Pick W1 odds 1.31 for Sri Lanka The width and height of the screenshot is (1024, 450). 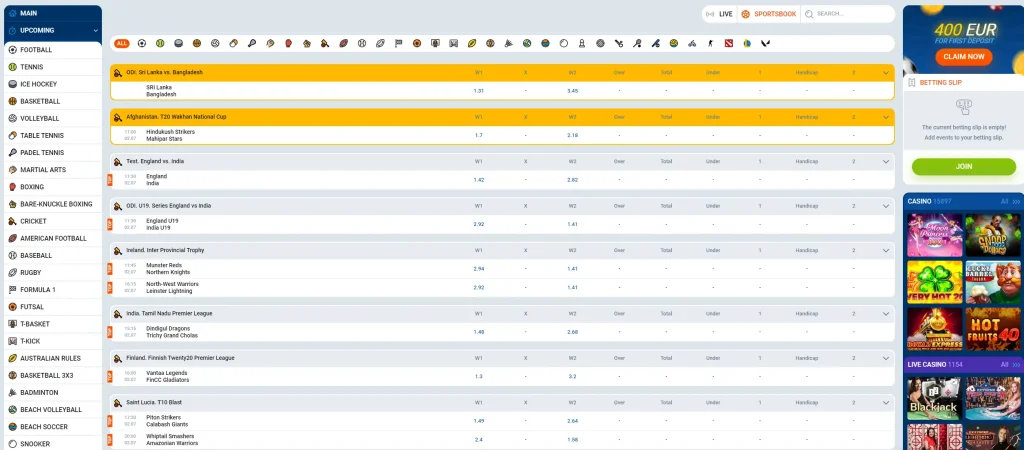[x=479, y=91]
